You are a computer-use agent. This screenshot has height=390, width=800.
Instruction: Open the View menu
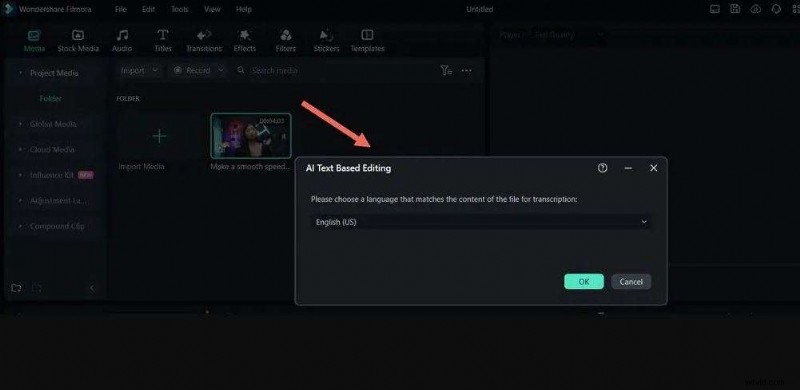(x=212, y=9)
